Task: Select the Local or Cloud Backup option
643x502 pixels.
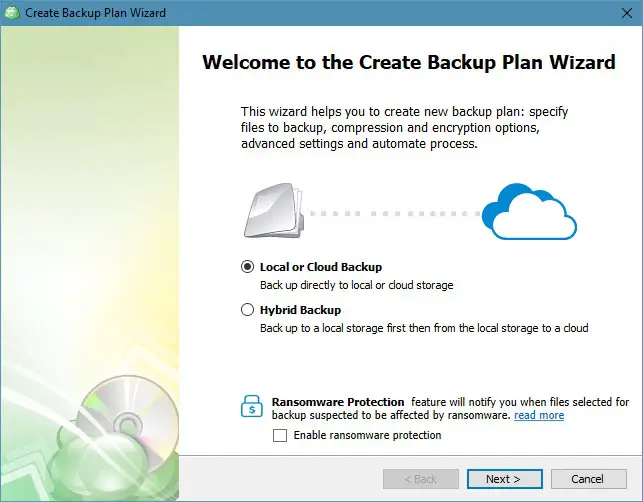Action: tap(248, 268)
